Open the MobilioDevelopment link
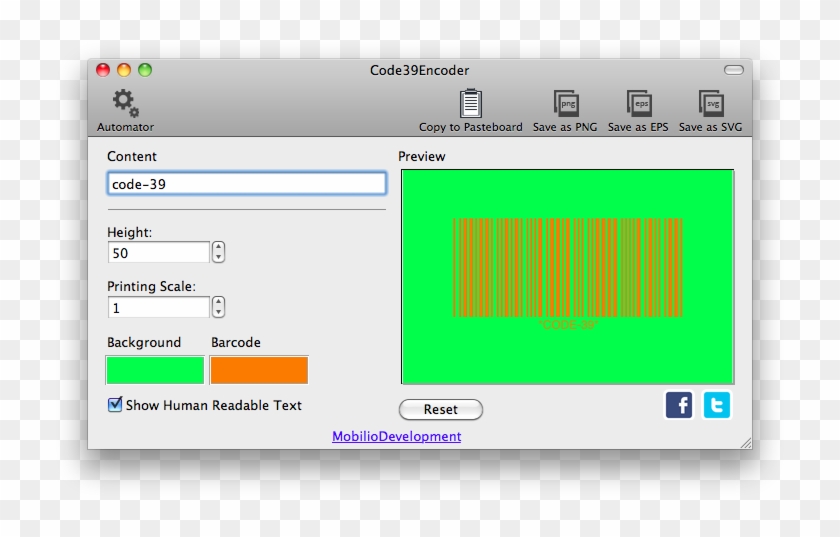840x537 pixels. click(x=396, y=436)
